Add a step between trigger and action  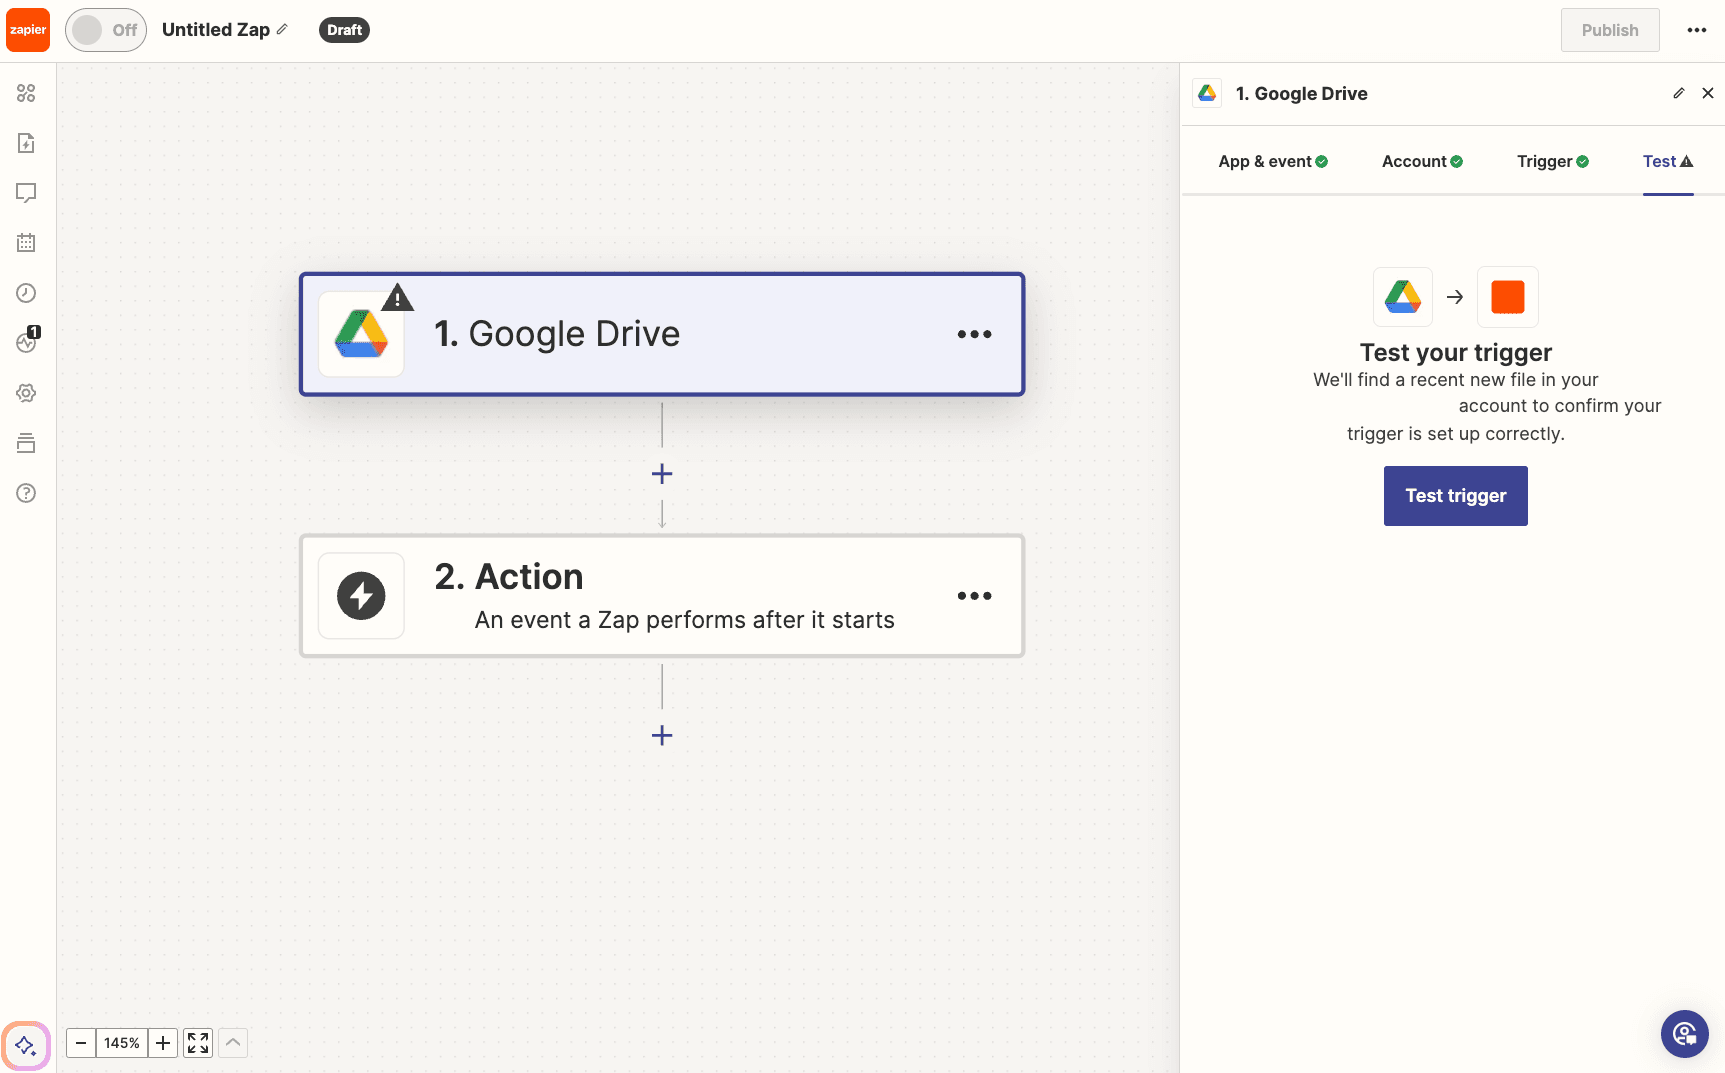pos(662,474)
